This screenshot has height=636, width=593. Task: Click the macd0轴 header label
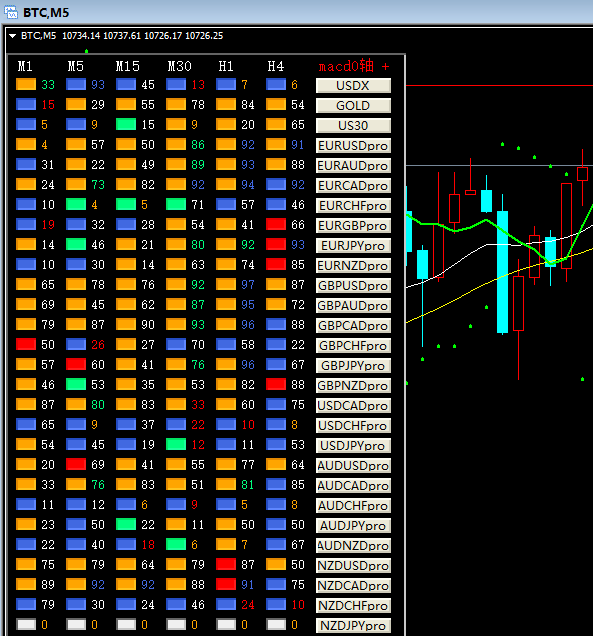pos(346,66)
